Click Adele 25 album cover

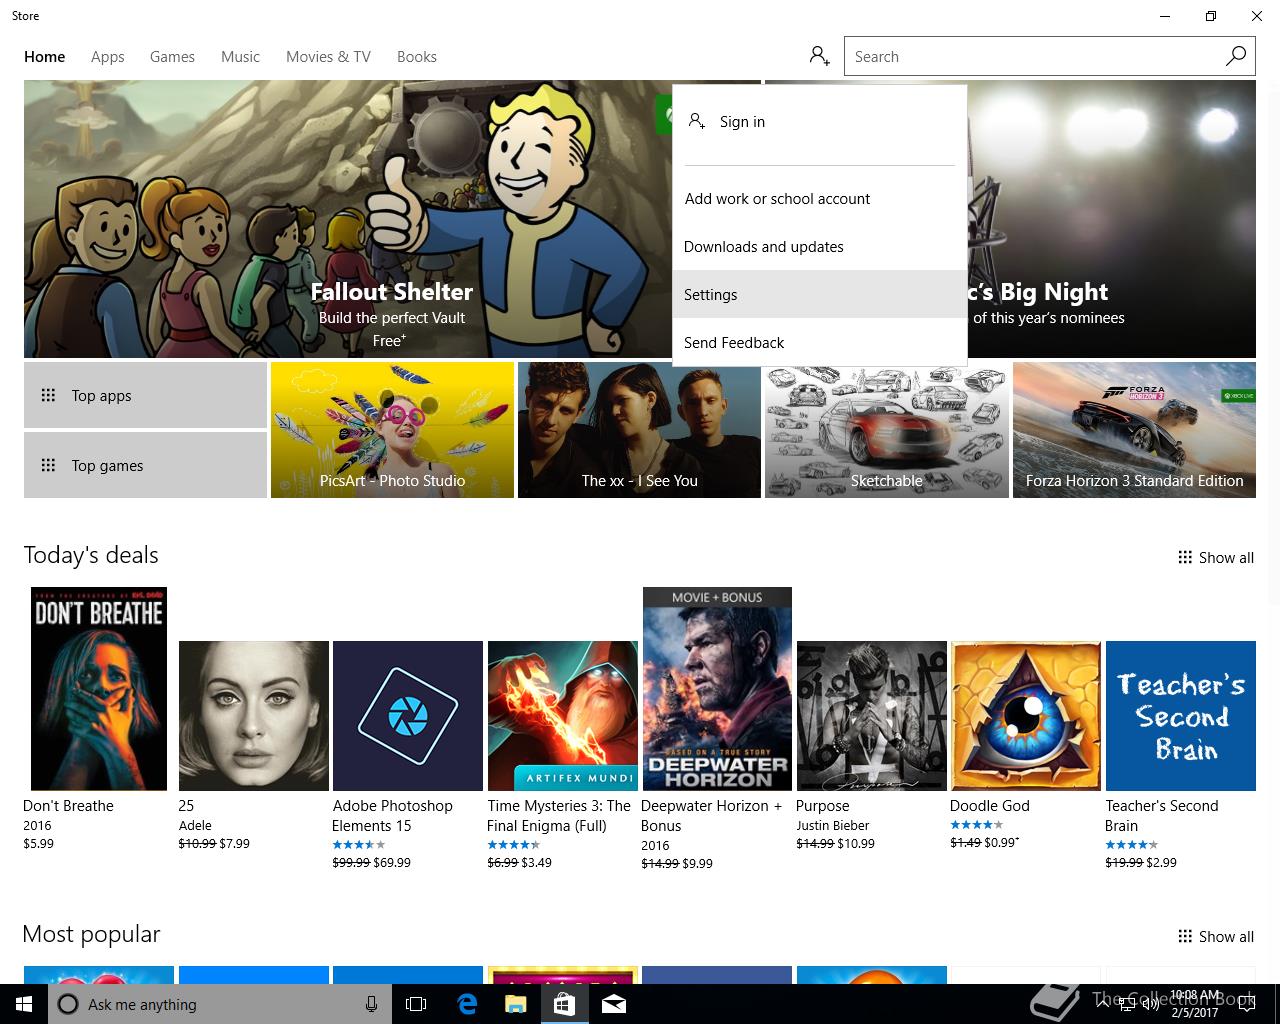(x=254, y=716)
